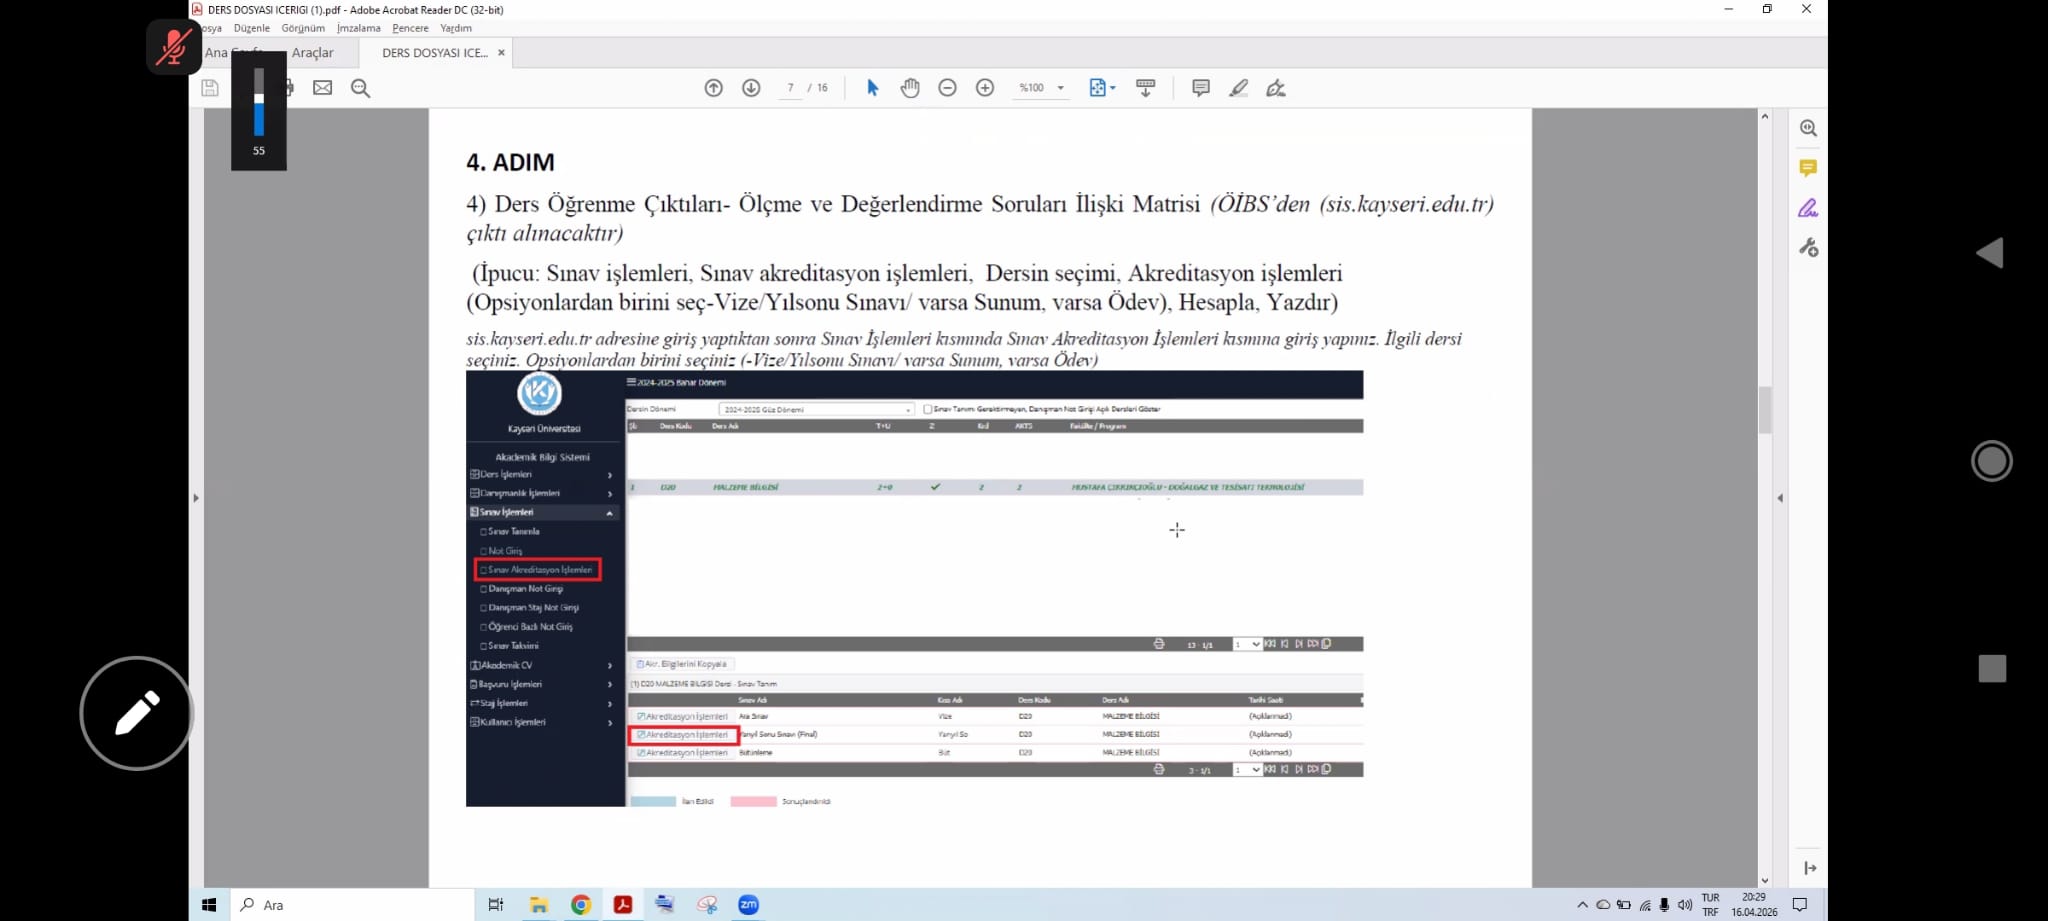The height and width of the screenshot is (921, 2048).
Task: Click the zoom out minus icon
Action: 947,88
